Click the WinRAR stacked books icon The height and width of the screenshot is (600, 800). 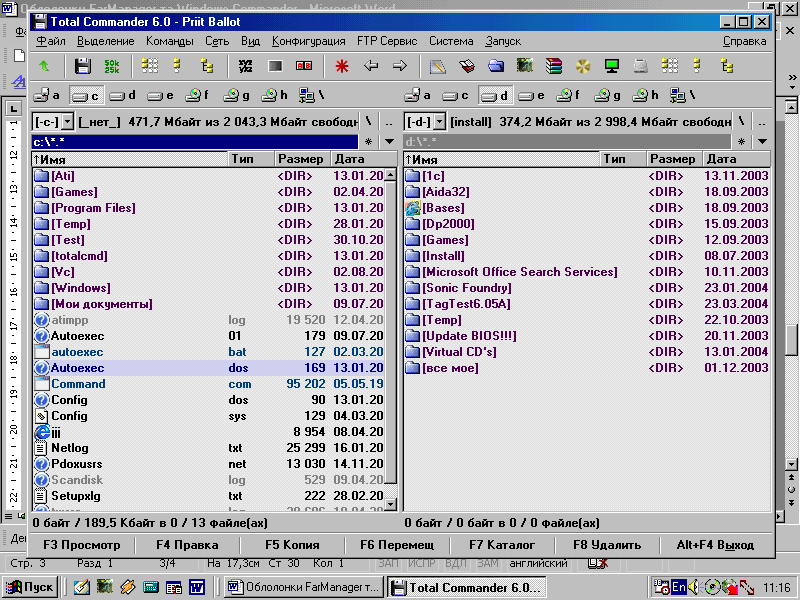(x=554, y=66)
